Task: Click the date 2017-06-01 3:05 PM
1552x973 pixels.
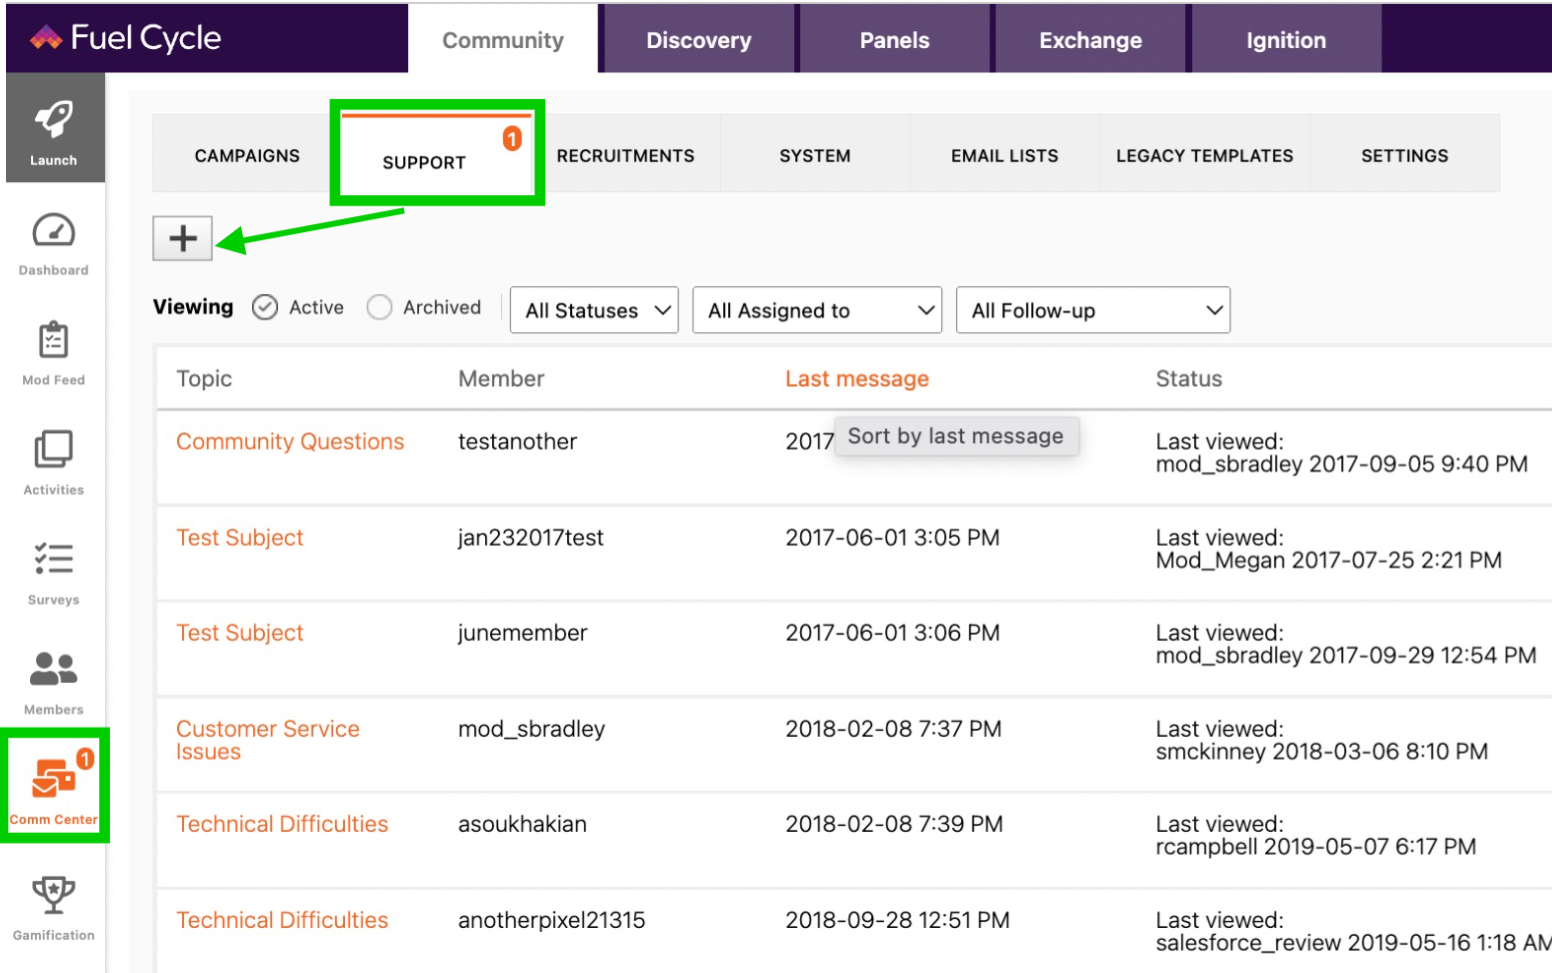Action: tap(892, 537)
